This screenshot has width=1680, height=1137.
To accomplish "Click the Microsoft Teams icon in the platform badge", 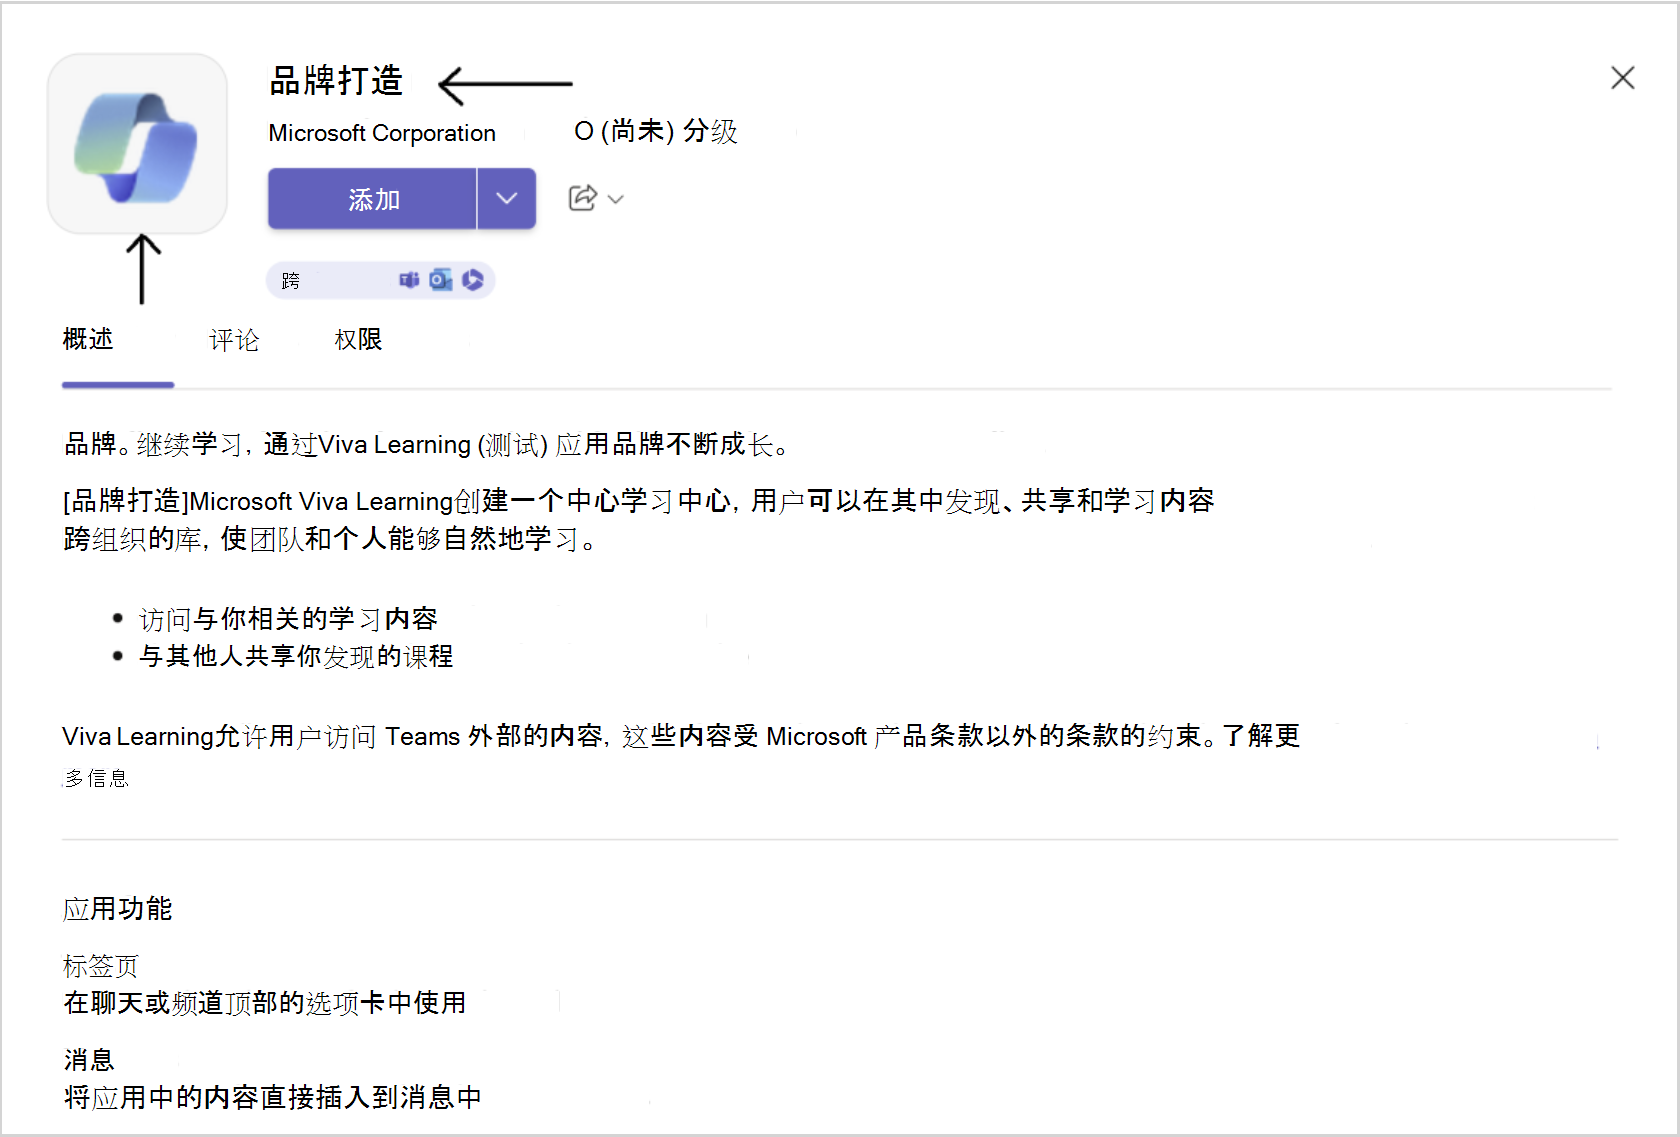I will (x=409, y=280).
